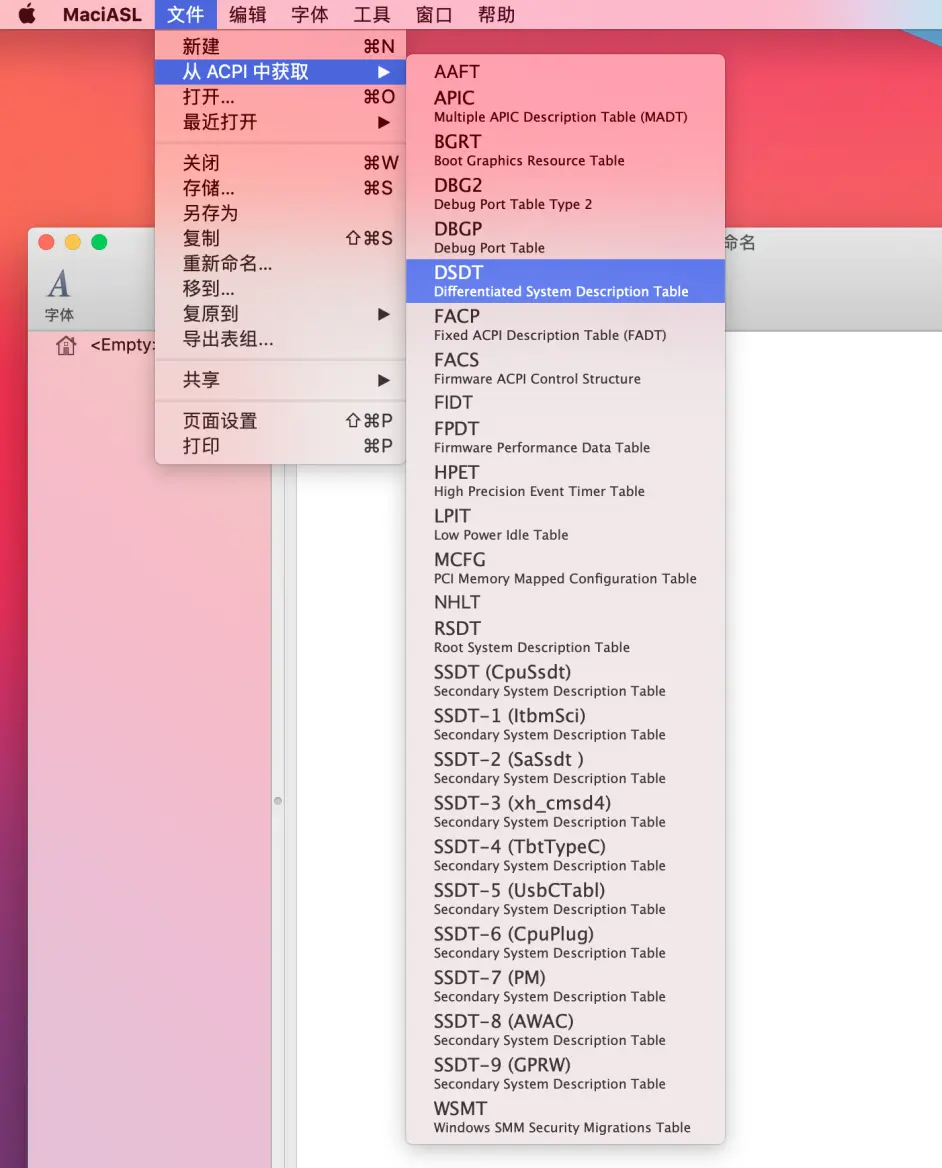Choose 页面设置 from the file menu
942x1168 pixels.
(x=280, y=421)
